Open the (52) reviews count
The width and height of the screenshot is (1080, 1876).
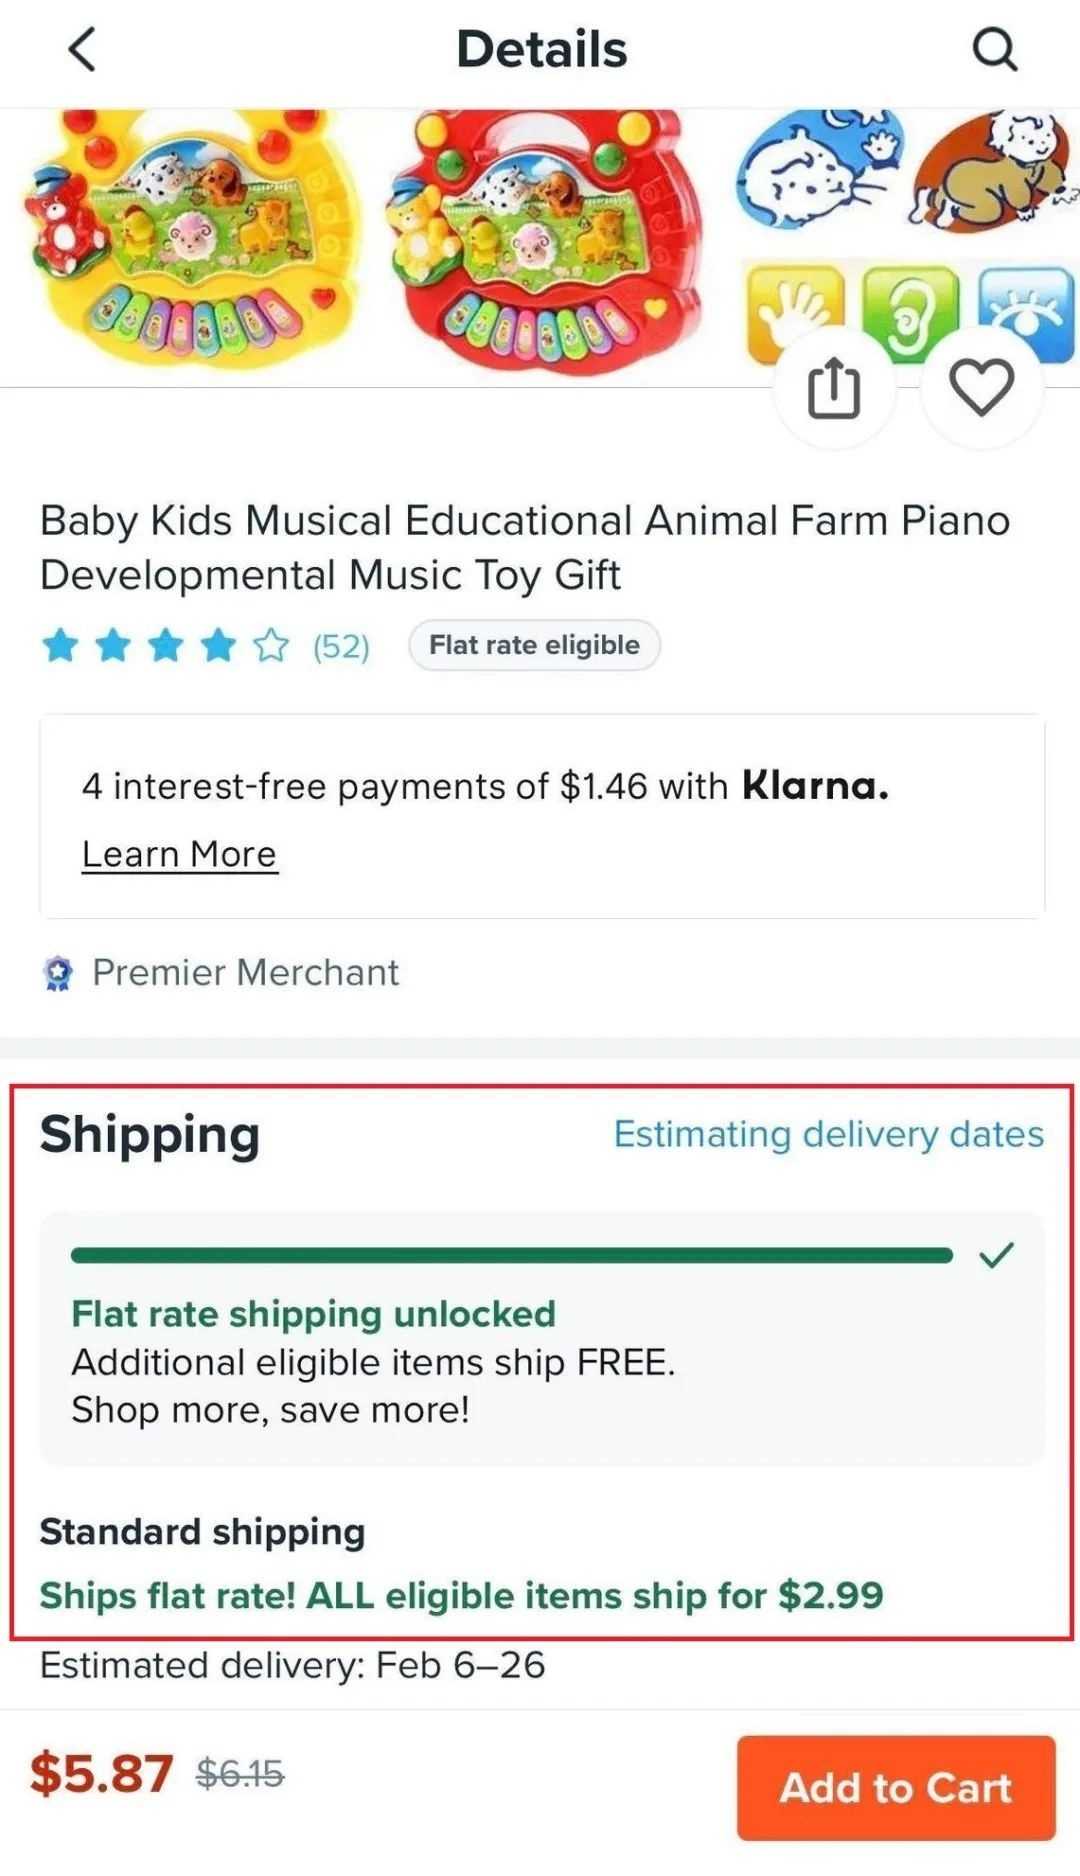pyautogui.click(x=341, y=647)
